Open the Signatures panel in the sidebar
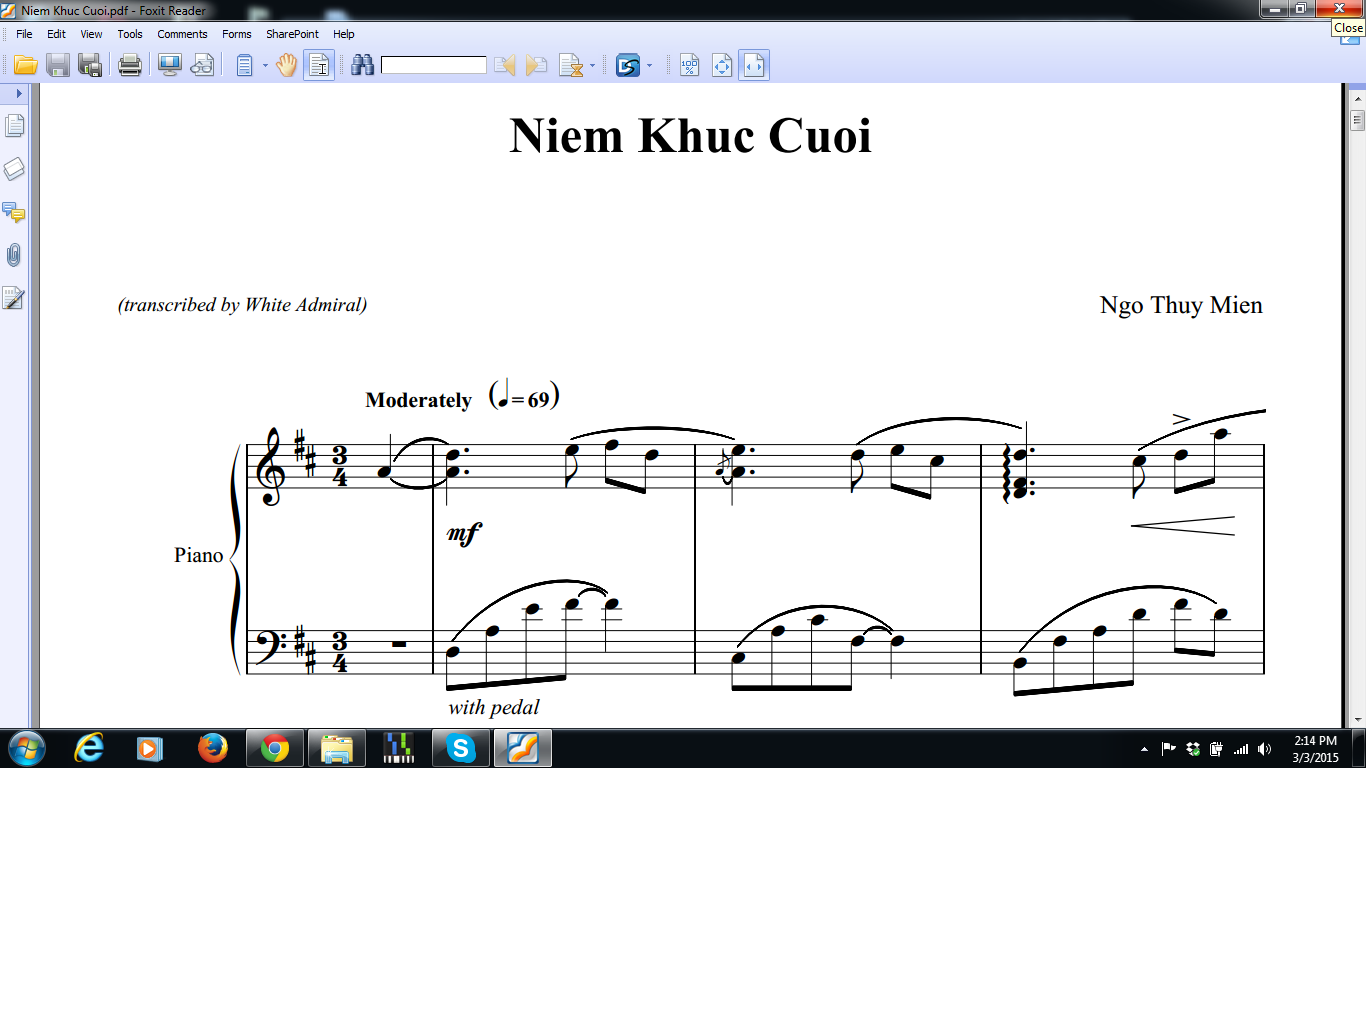This screenshot has width=1366, height=1035. click(x=14, y=298)
